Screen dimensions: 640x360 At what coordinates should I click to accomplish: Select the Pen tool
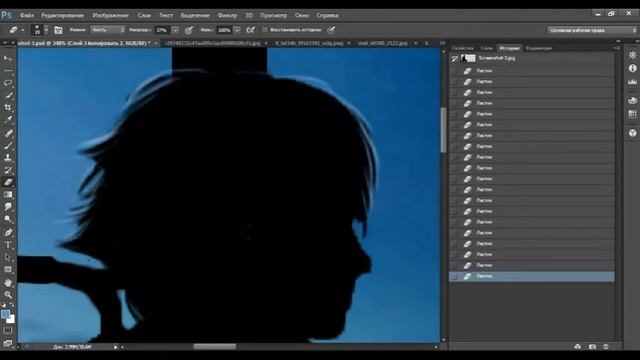(x=8, y=233)
